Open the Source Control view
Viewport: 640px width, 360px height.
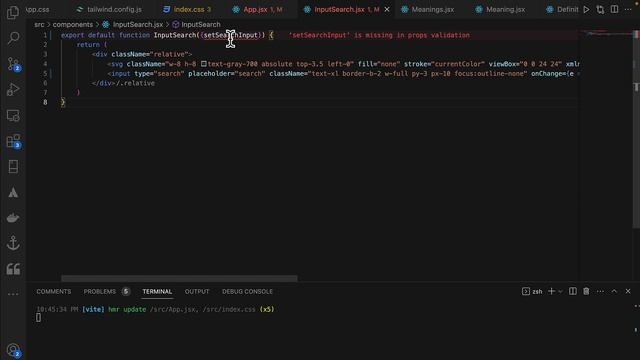point(13,64)
